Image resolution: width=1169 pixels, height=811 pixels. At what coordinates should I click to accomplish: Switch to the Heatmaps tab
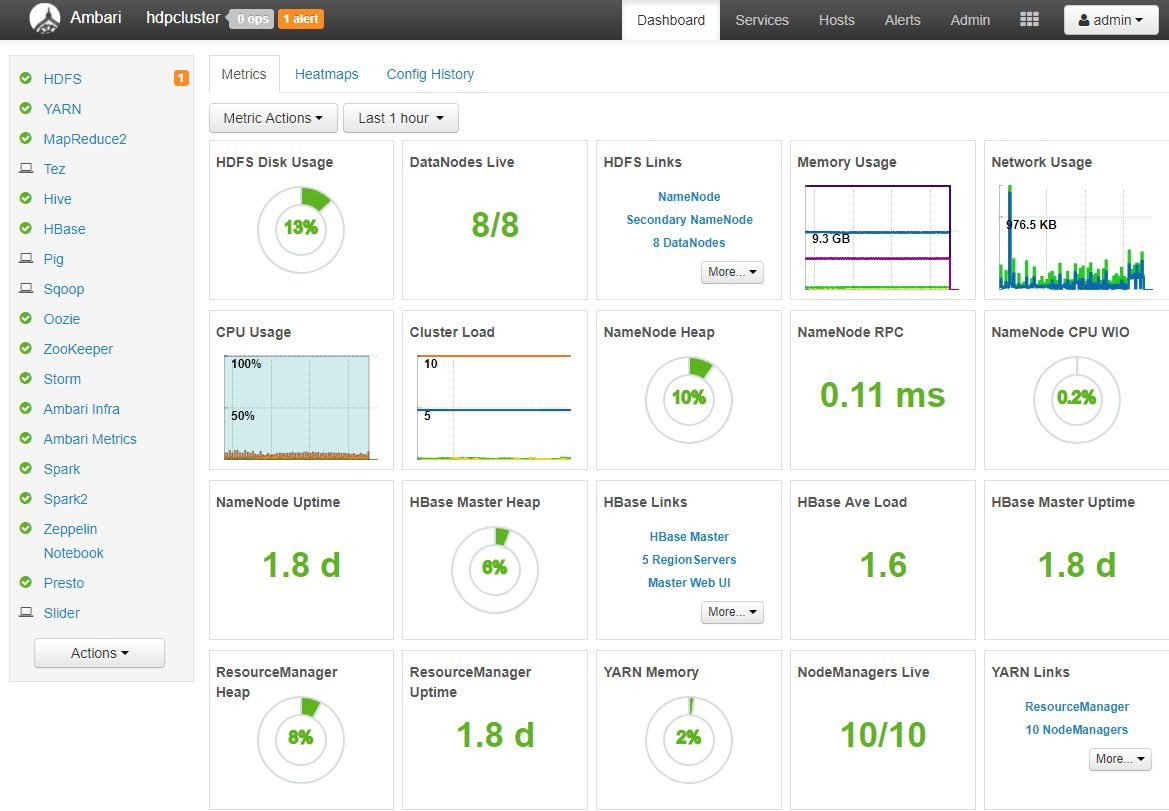pyautogui.click(x=326, y=74)
